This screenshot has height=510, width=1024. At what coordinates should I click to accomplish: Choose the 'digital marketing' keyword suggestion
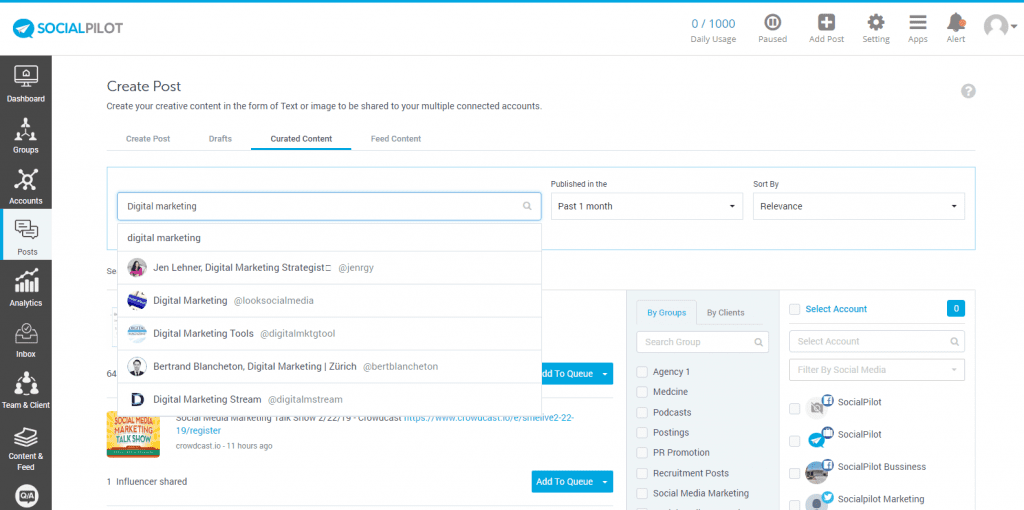(329, 238)
